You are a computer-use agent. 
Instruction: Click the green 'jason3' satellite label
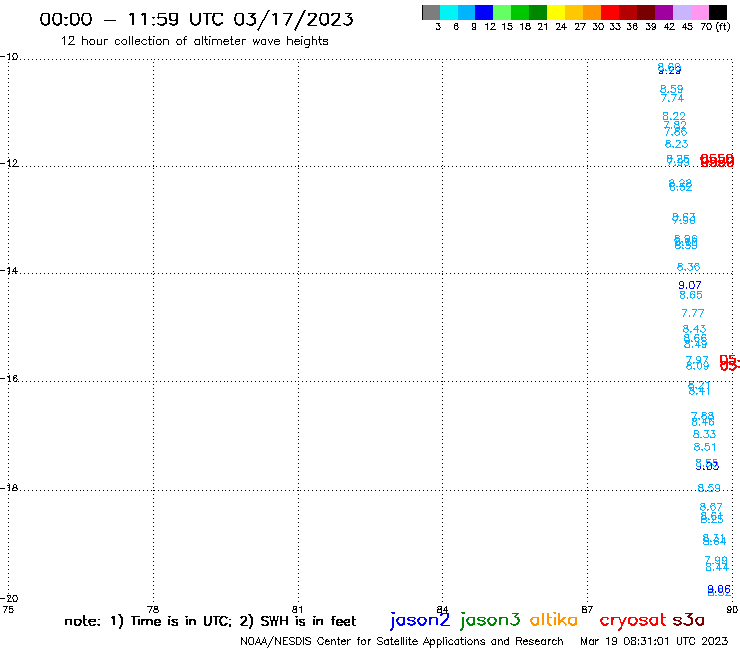[x=490, y=620]
